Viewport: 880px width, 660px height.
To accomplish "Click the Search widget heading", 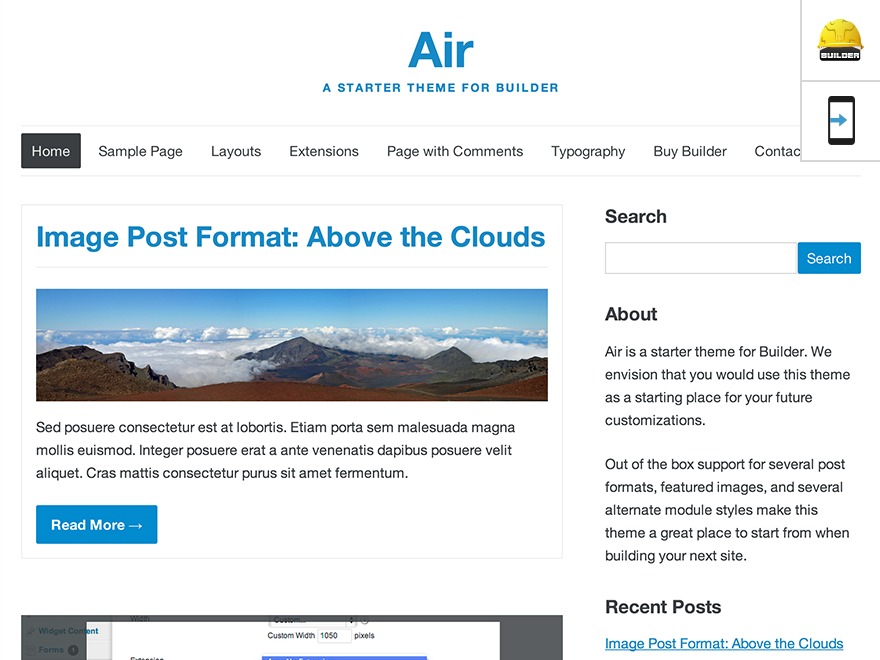I will pyautogui.click(x=636, y=217).
